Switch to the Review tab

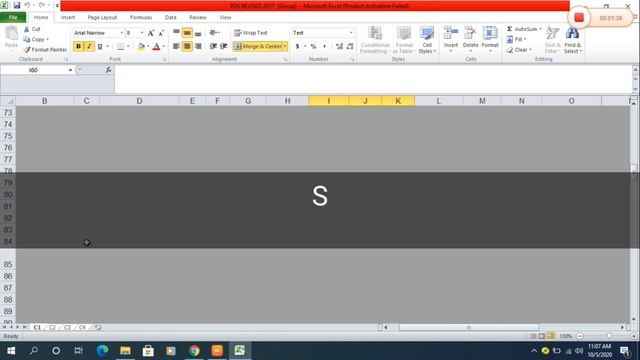pyautogui.click(x=198, y=18)
